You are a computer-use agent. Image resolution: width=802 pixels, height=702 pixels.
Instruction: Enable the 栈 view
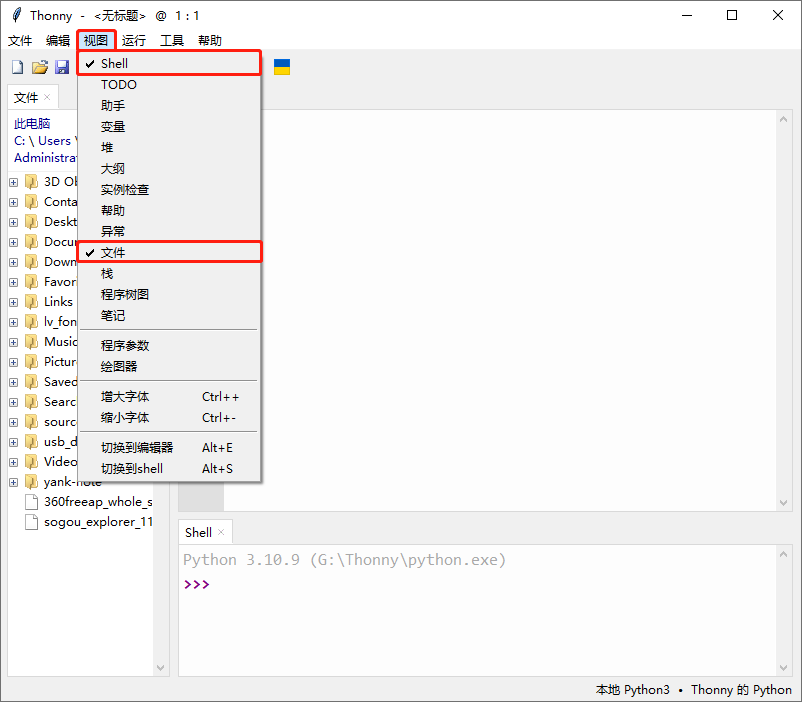(169, 273)
